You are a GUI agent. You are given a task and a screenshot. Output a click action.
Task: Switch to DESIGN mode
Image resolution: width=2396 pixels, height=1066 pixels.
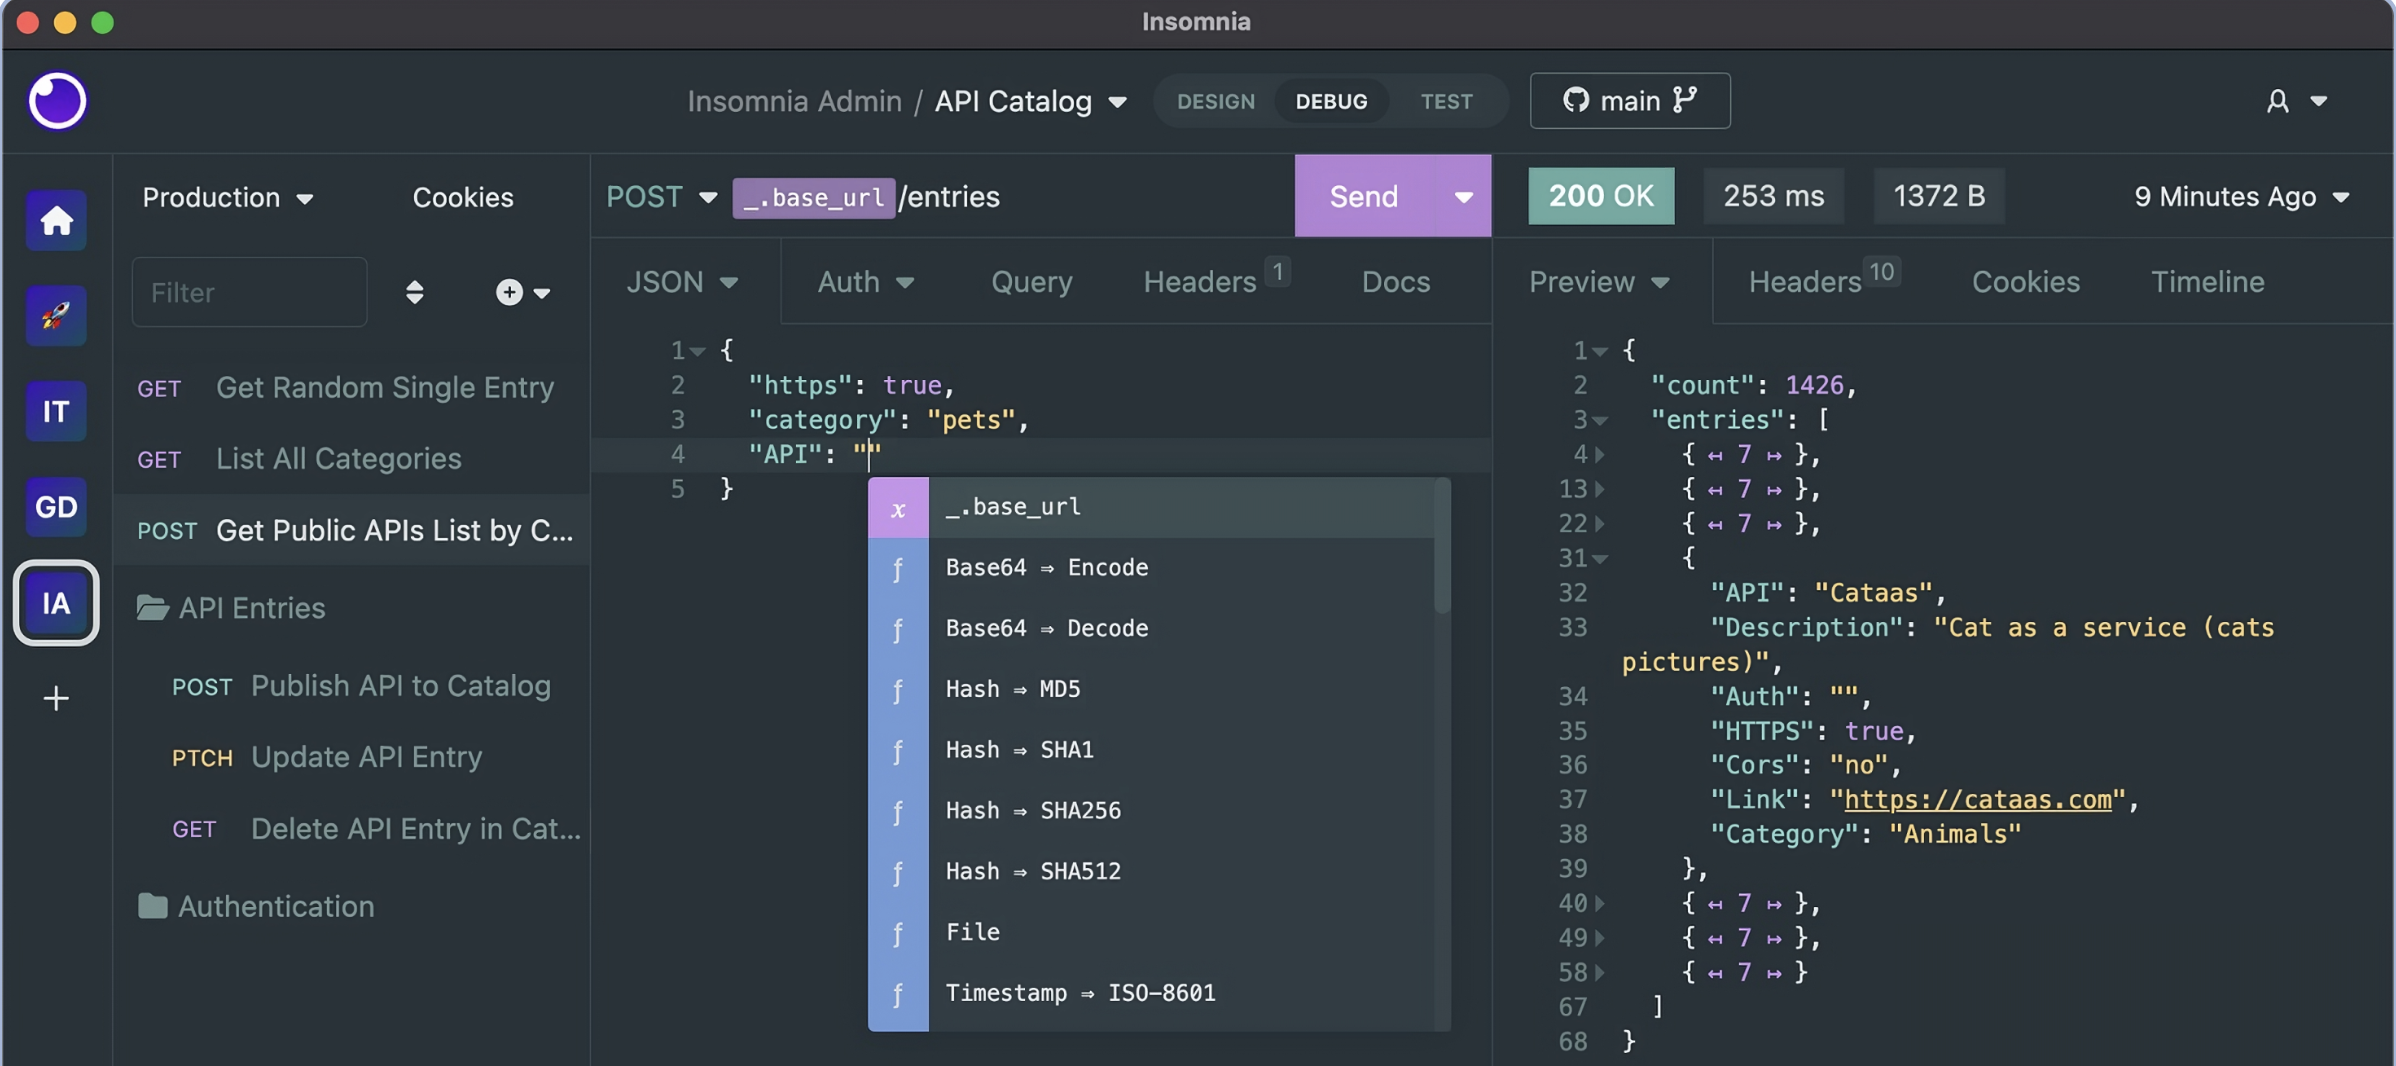(x=1215, y=101)
